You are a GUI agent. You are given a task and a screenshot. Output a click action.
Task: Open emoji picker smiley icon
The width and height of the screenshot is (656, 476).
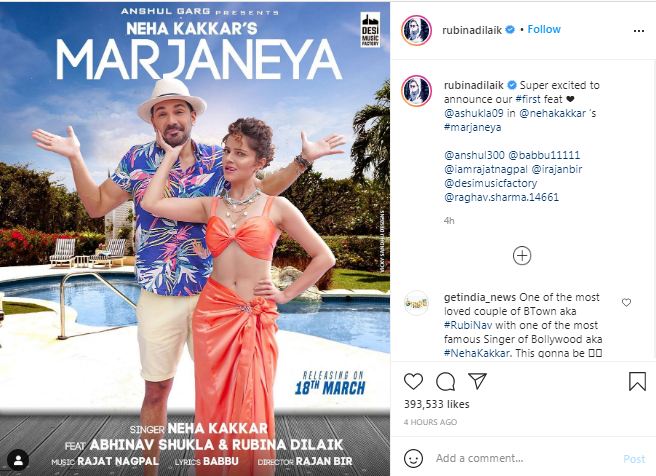pos(413,458)
